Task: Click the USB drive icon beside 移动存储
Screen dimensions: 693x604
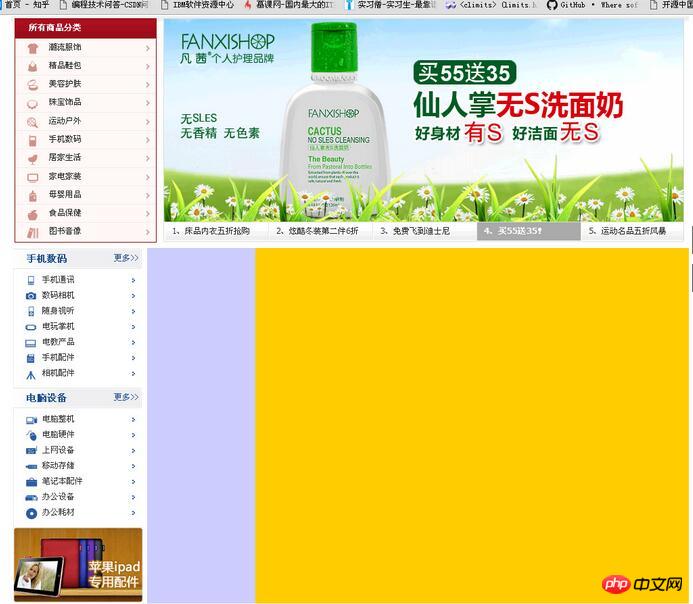Action: (x=31, y=466)
